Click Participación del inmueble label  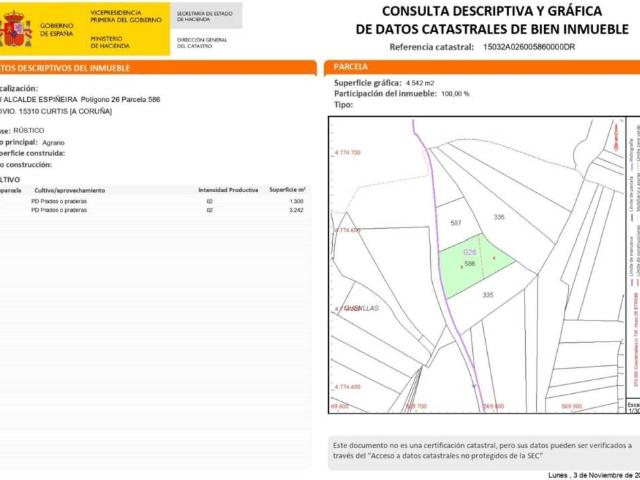pyautogui.click(x=385, y=93)
